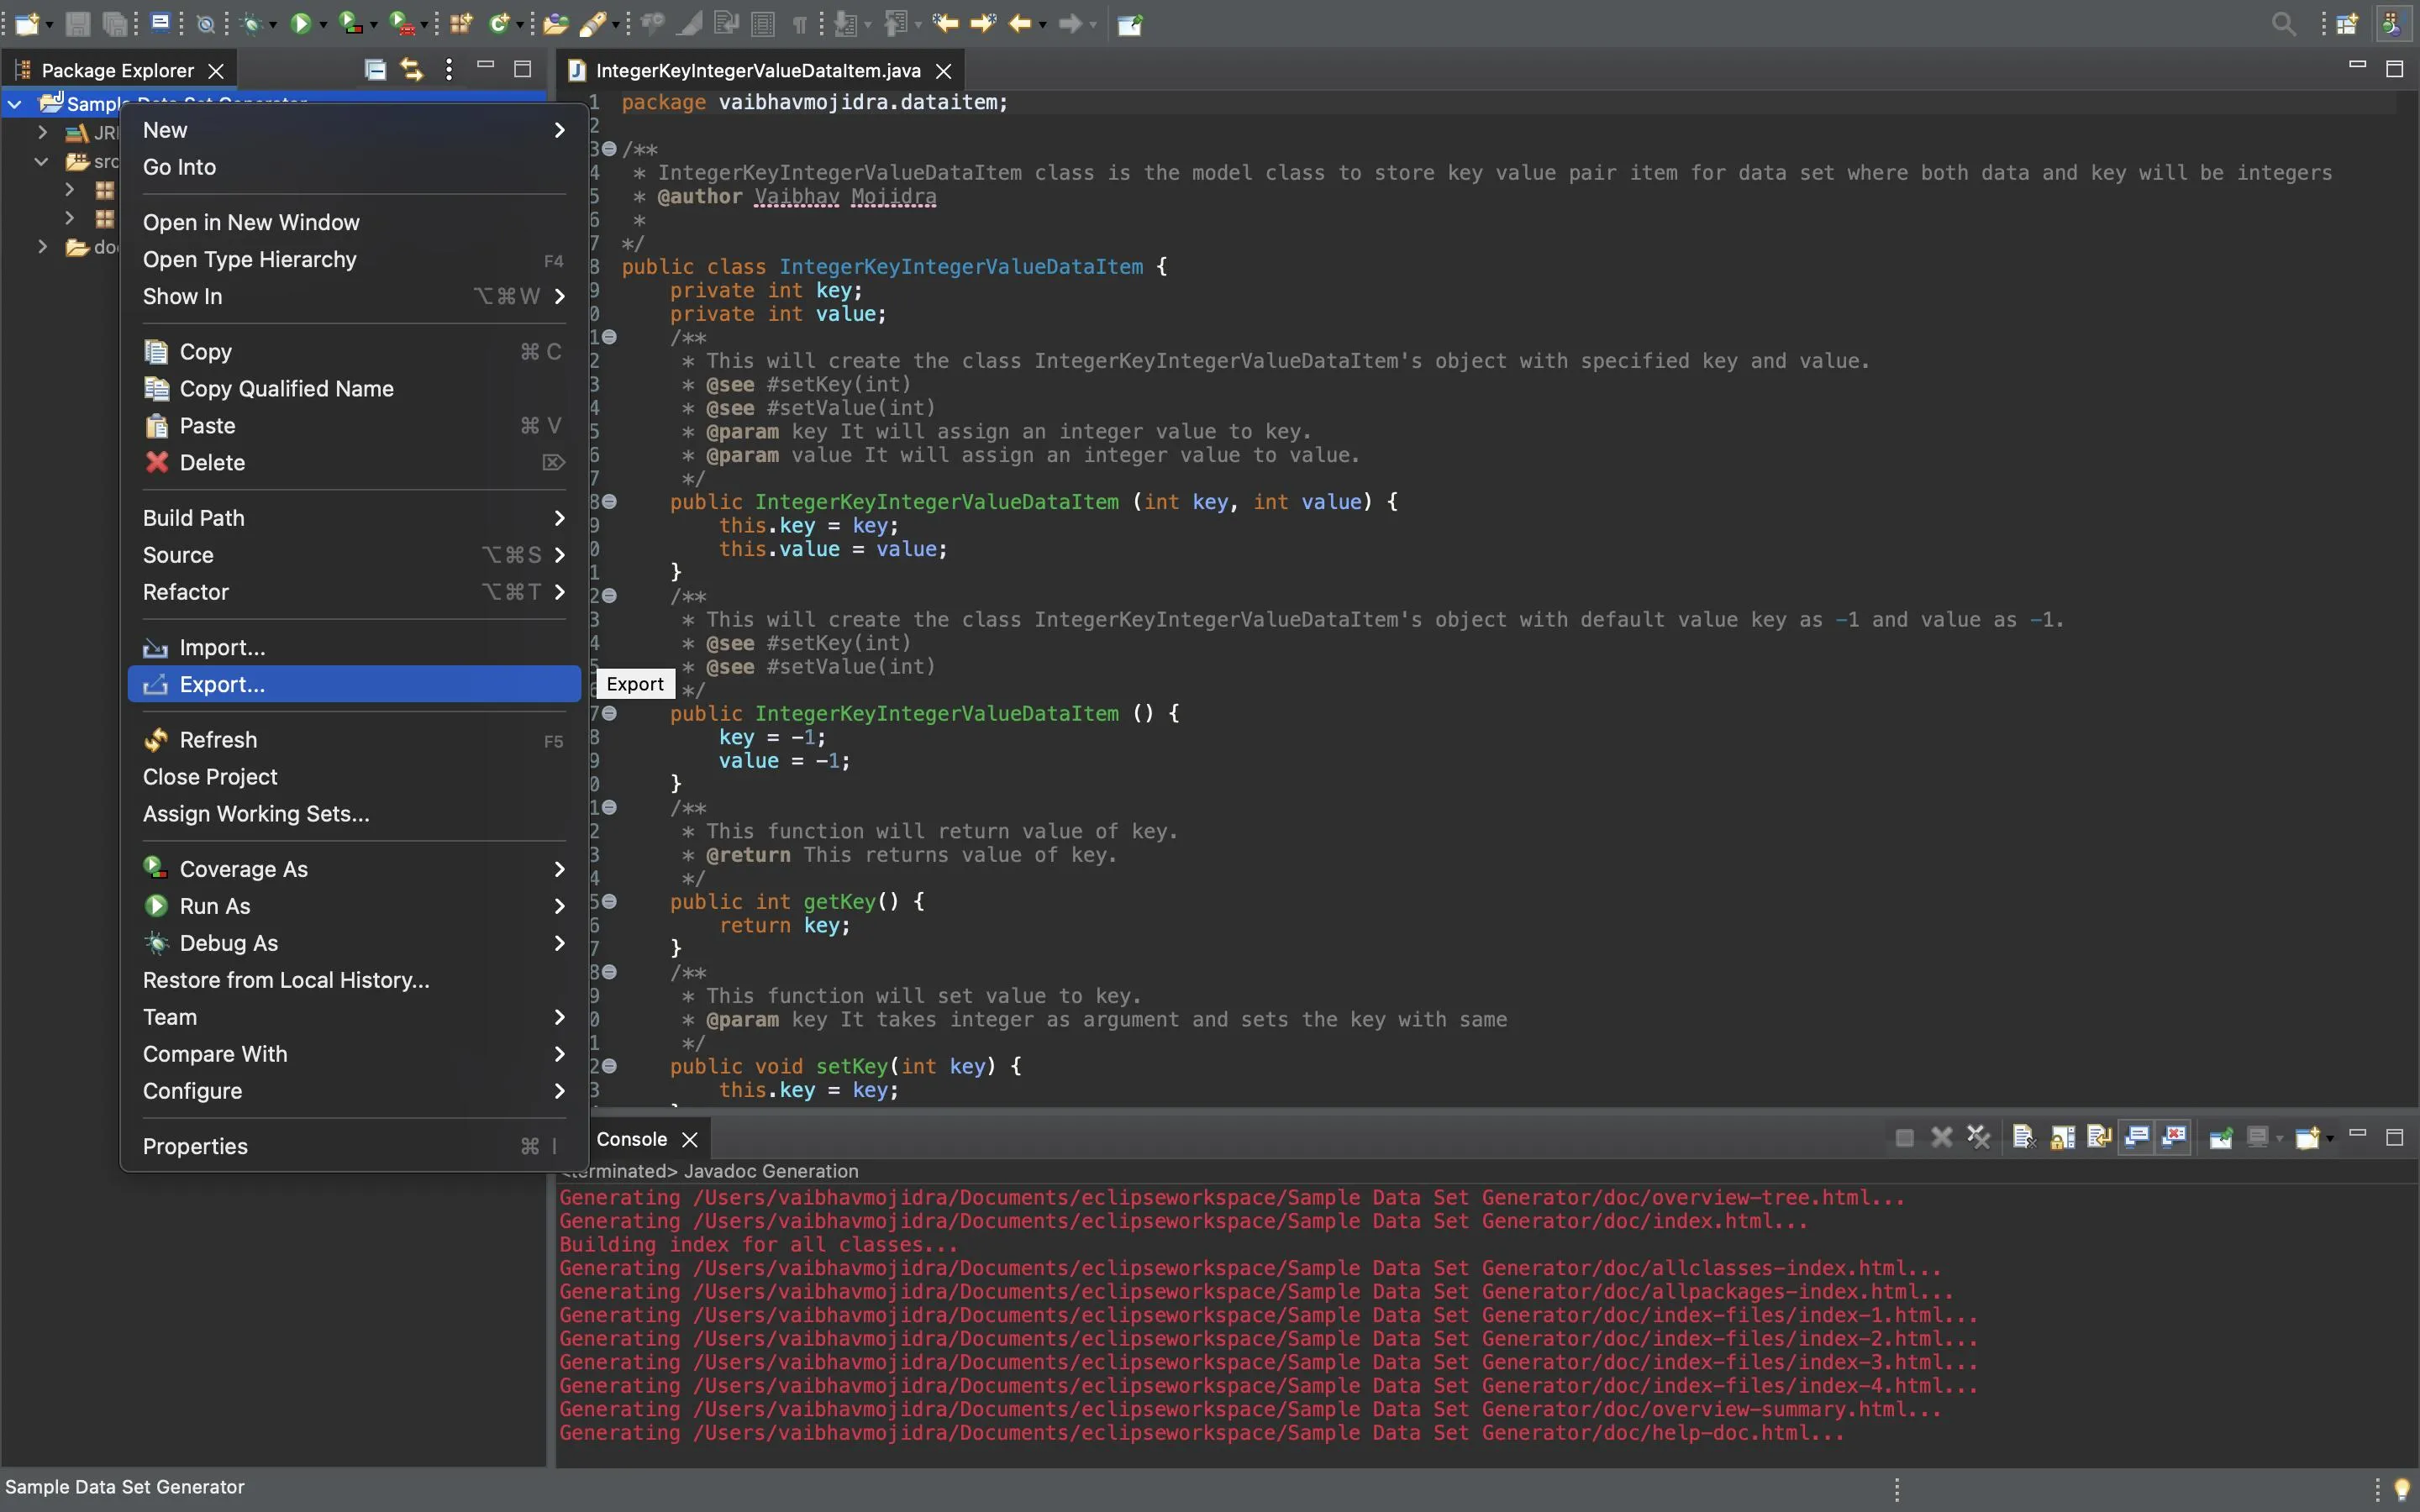
Task: Click the New Java Class icon
Action: coord(498,23)
